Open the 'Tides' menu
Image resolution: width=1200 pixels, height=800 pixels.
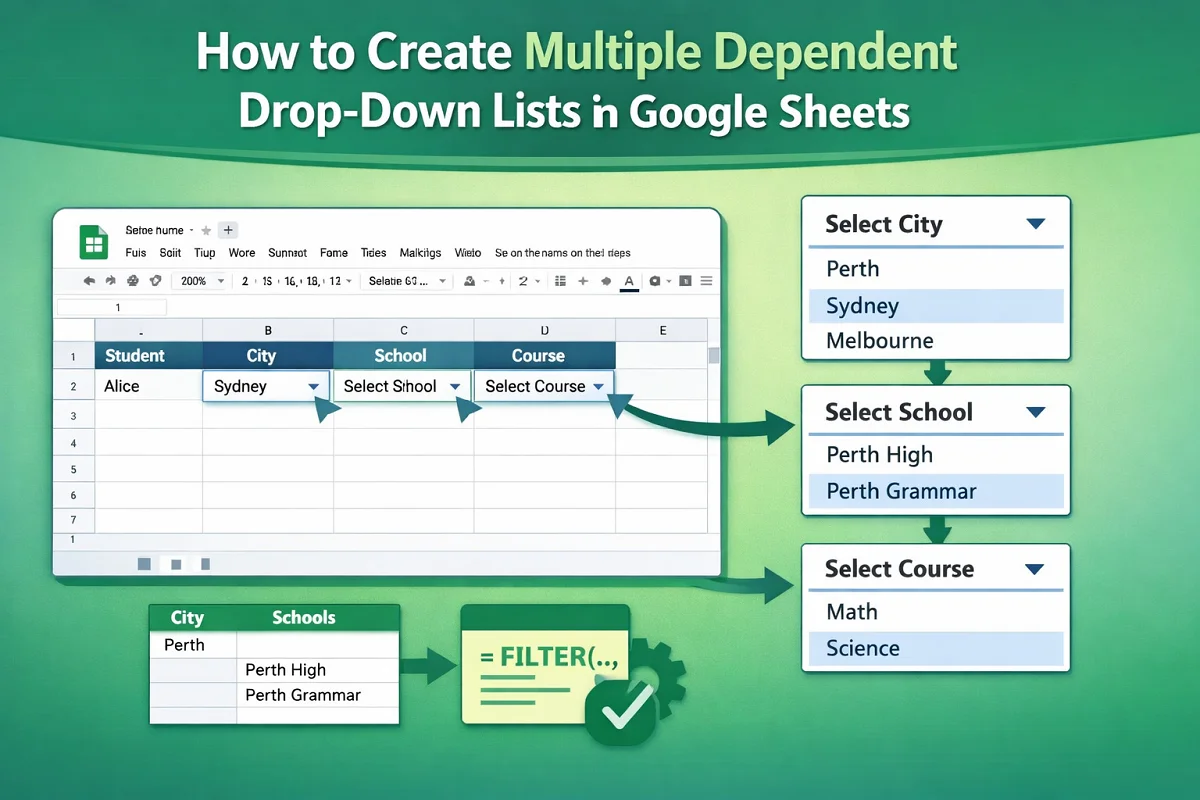click(x=374, y=253)
